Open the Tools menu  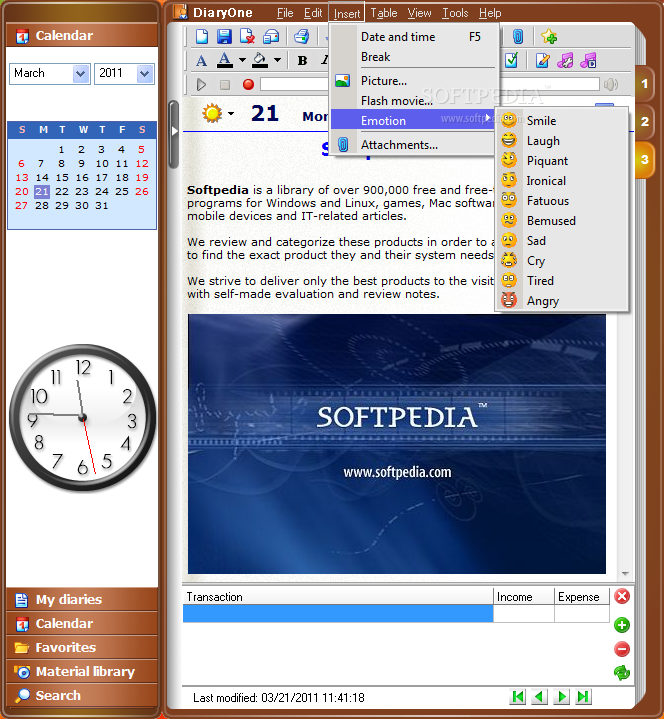[x=455, y=13]
